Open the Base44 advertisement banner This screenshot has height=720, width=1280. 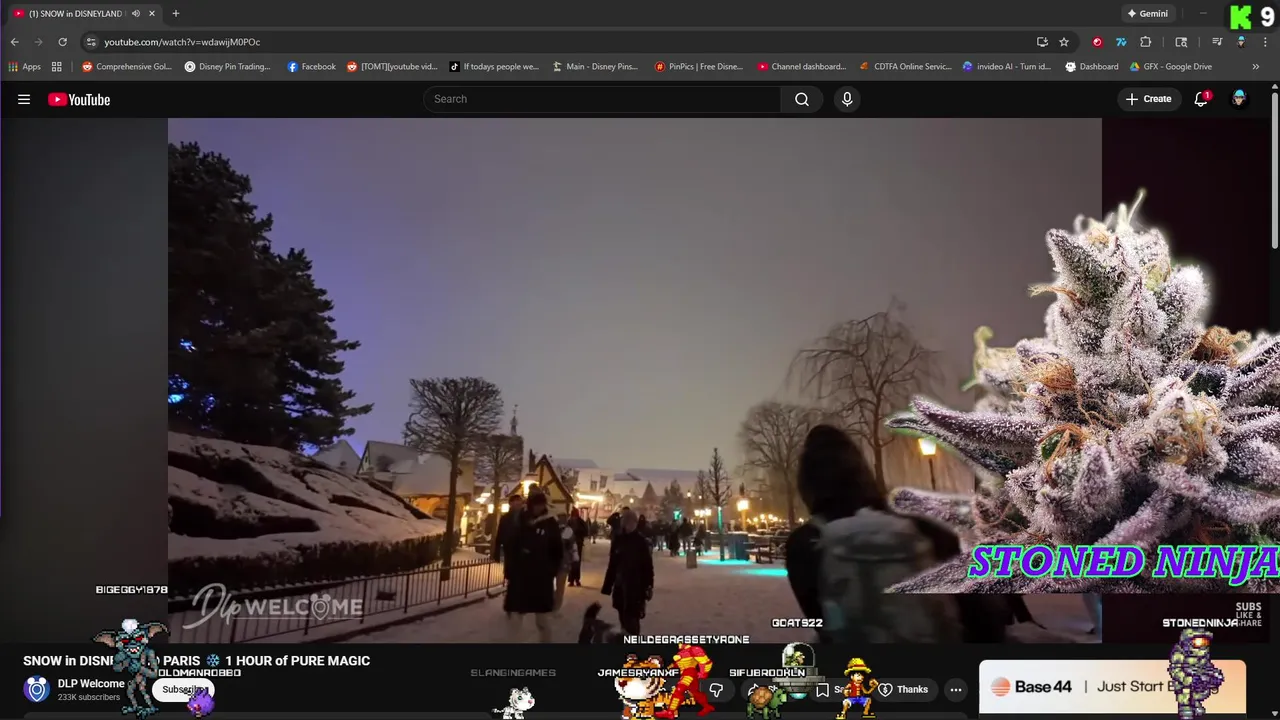(1112, 687)
